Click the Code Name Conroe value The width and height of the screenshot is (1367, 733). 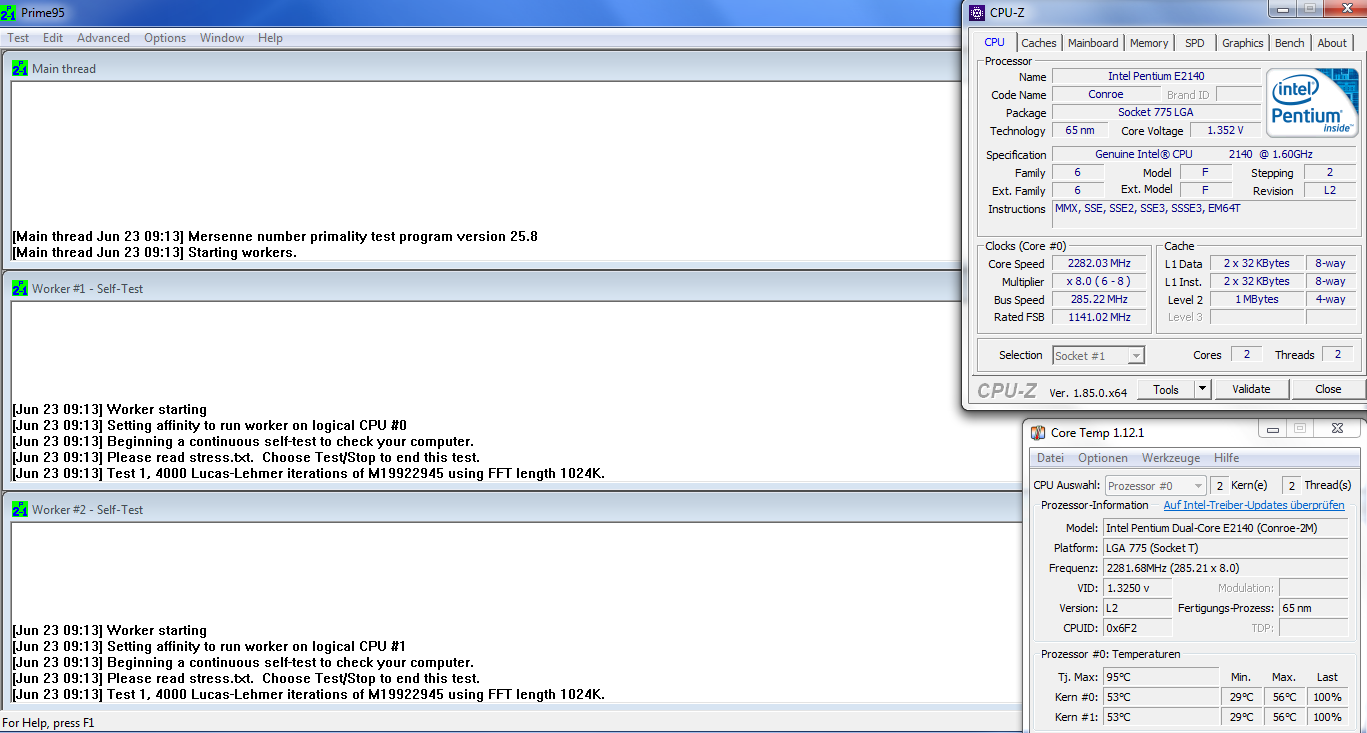(x=1105, y=94)
